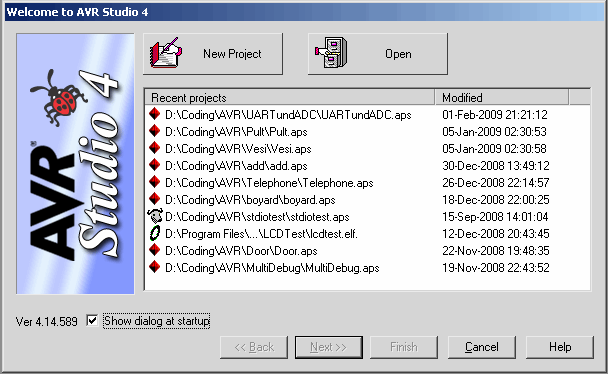Select the boyard.aps recent project

pyautogui.click(x=250, y=200)
